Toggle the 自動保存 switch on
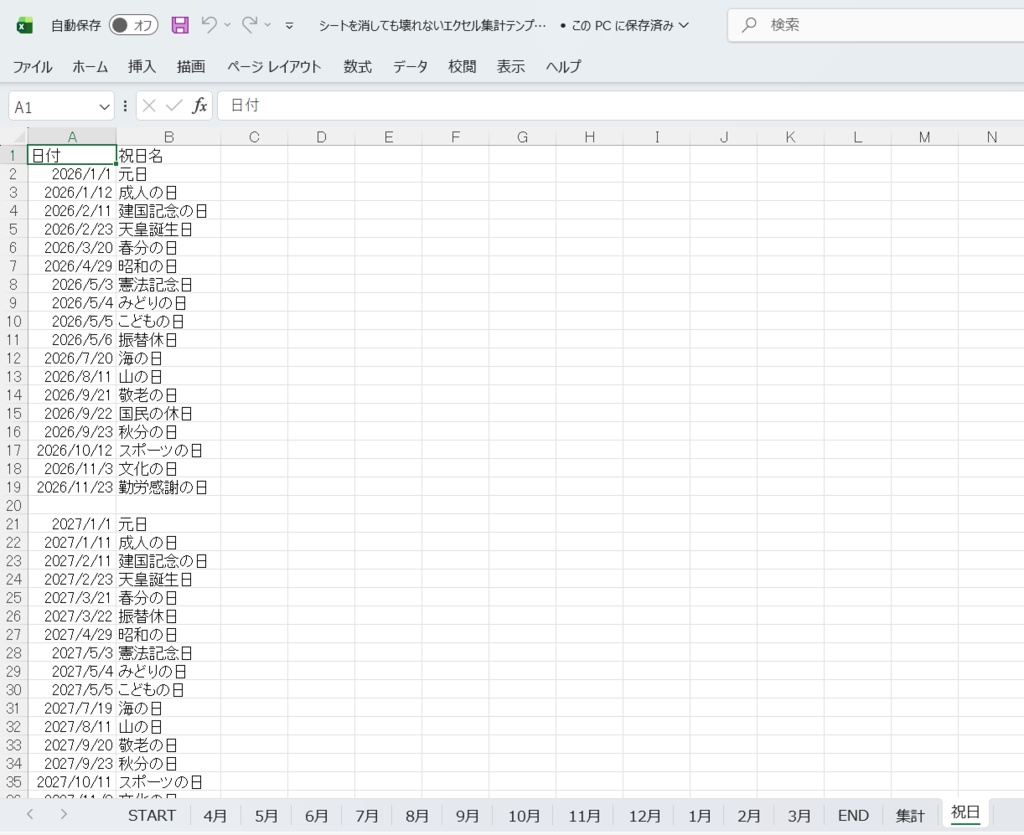Viewport: 1024px width, 835px height. tap(133, 25)
